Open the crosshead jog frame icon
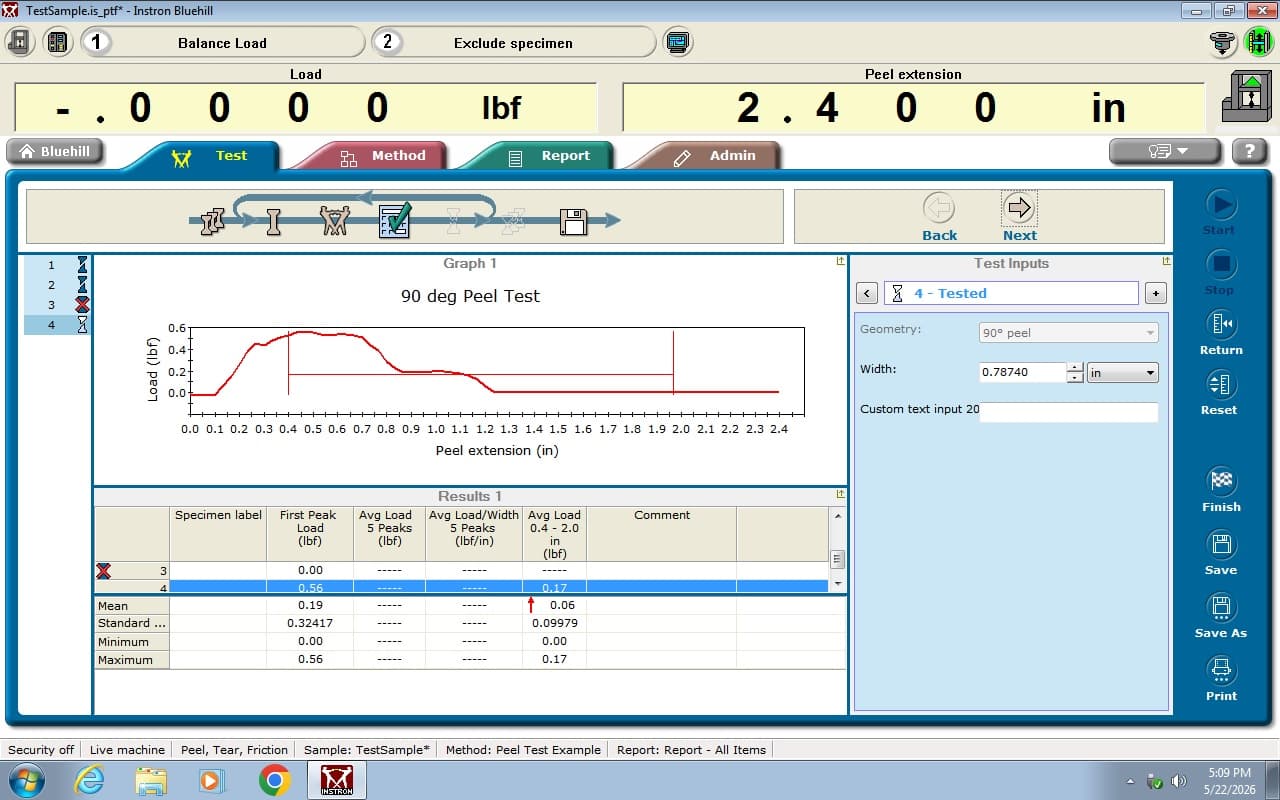Viewport: 1280px width, 800px height. click(x=1246, y=96)
